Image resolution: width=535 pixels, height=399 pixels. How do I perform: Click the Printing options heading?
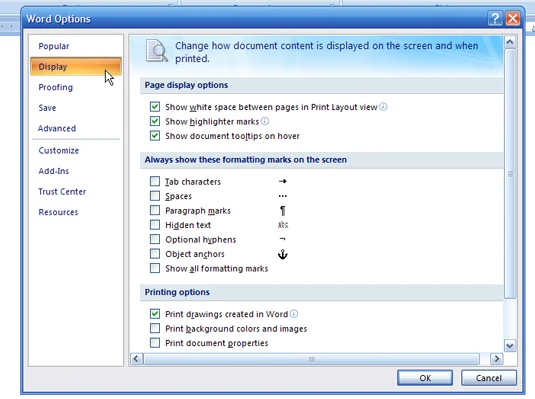(x=177, y=292)
